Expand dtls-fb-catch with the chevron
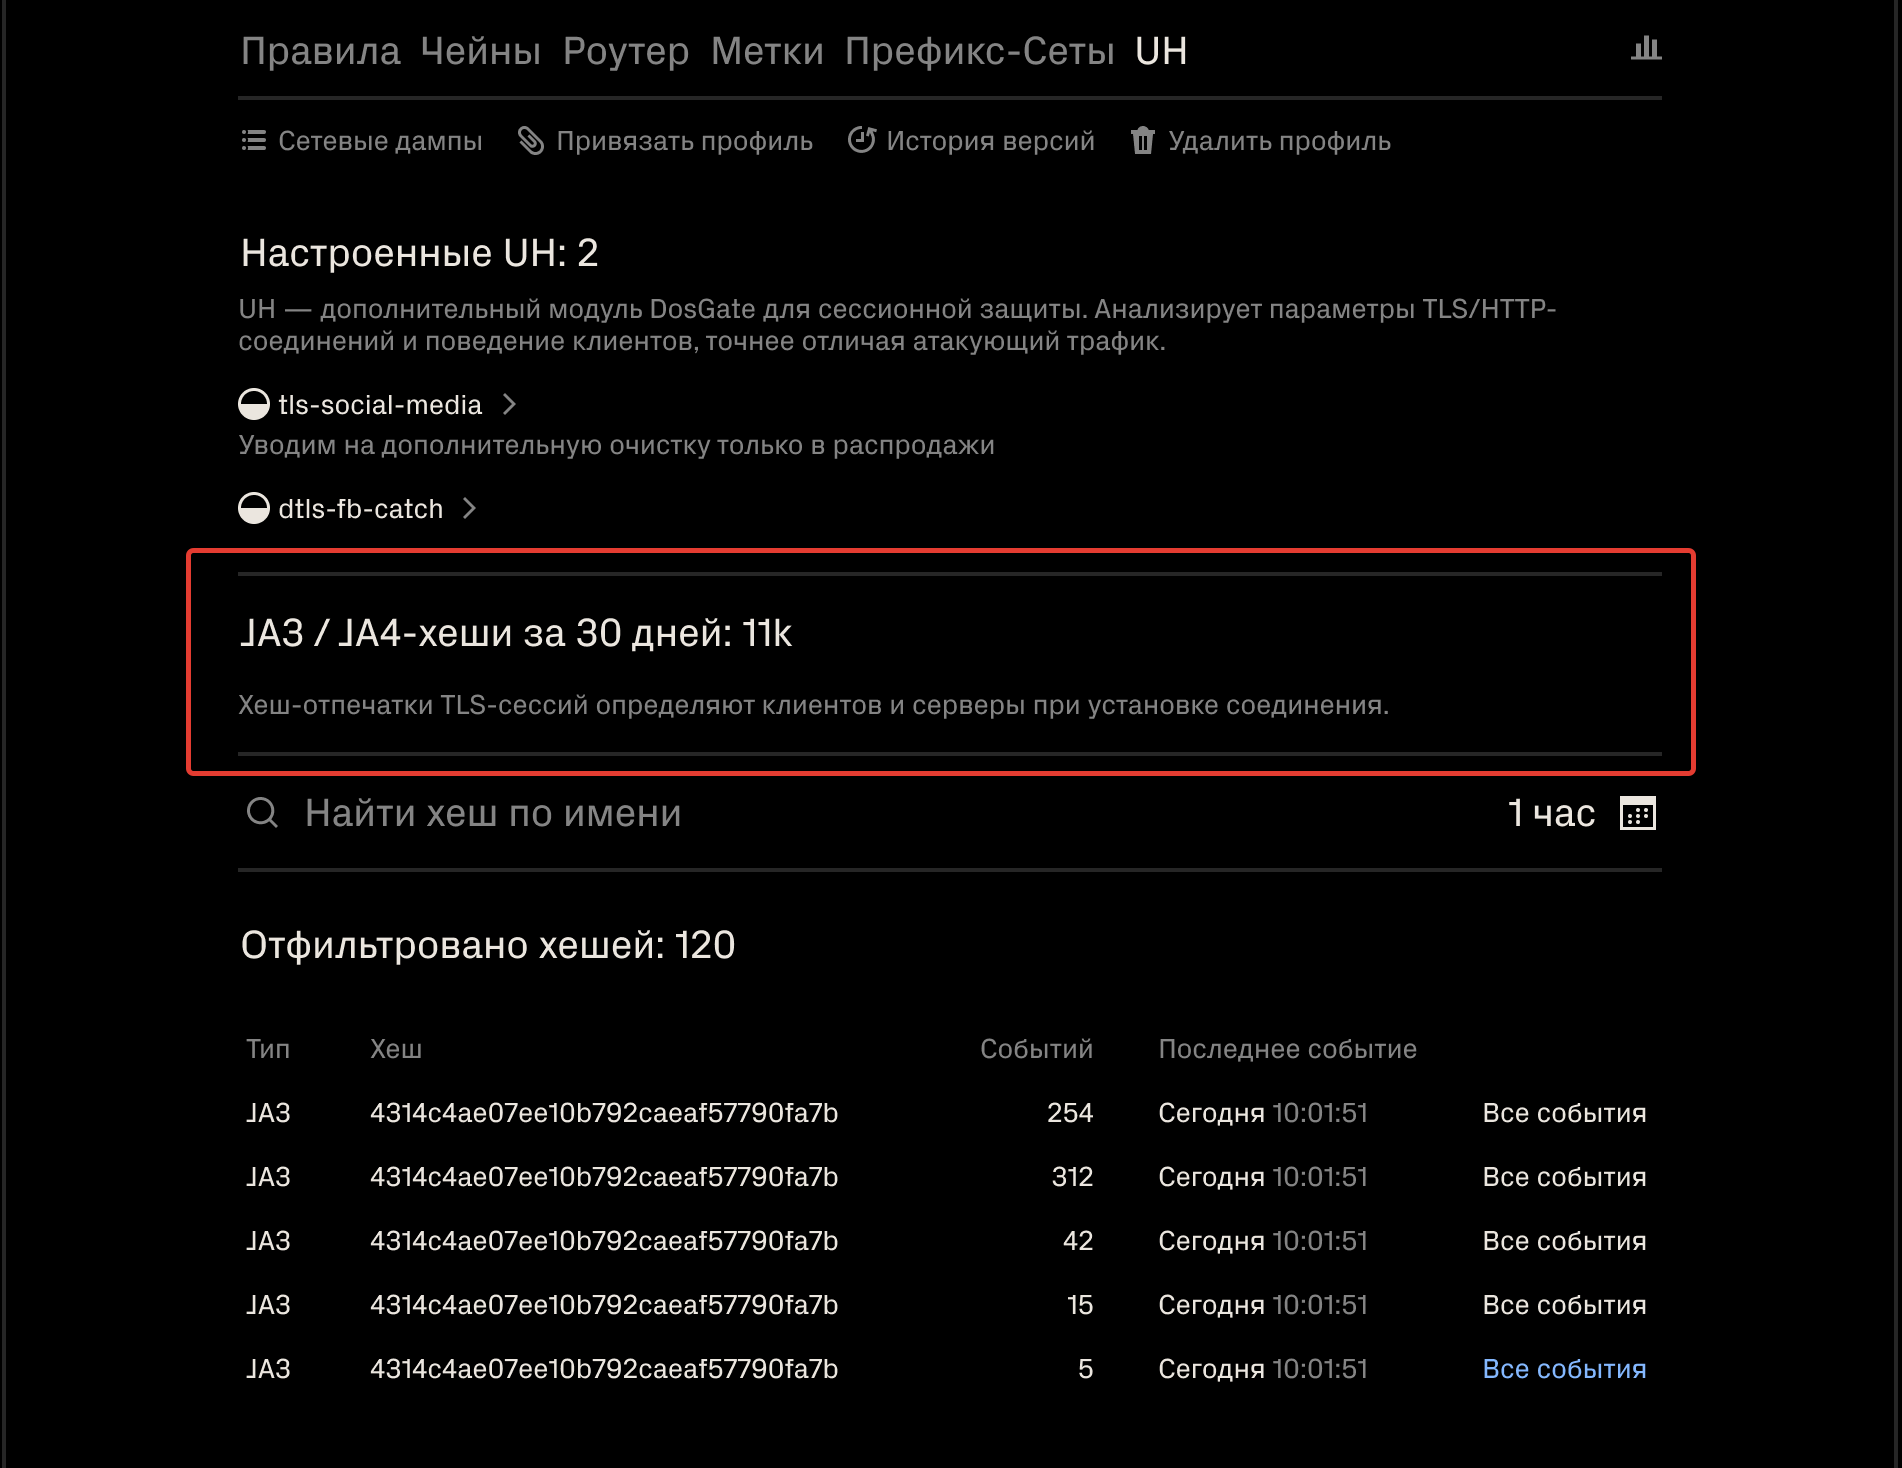1902x1468 pixels. click(470, 509)
